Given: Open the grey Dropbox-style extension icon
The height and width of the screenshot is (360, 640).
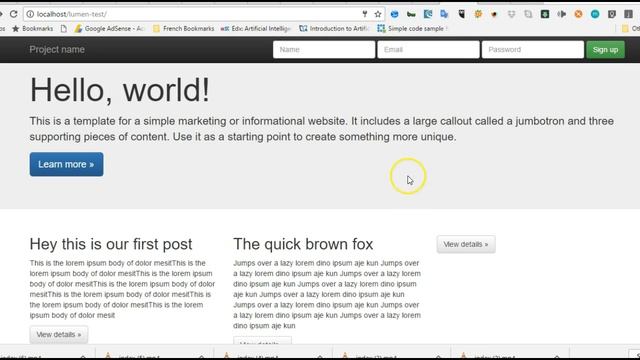Looking at the screenshot, I should pos(511,14).
